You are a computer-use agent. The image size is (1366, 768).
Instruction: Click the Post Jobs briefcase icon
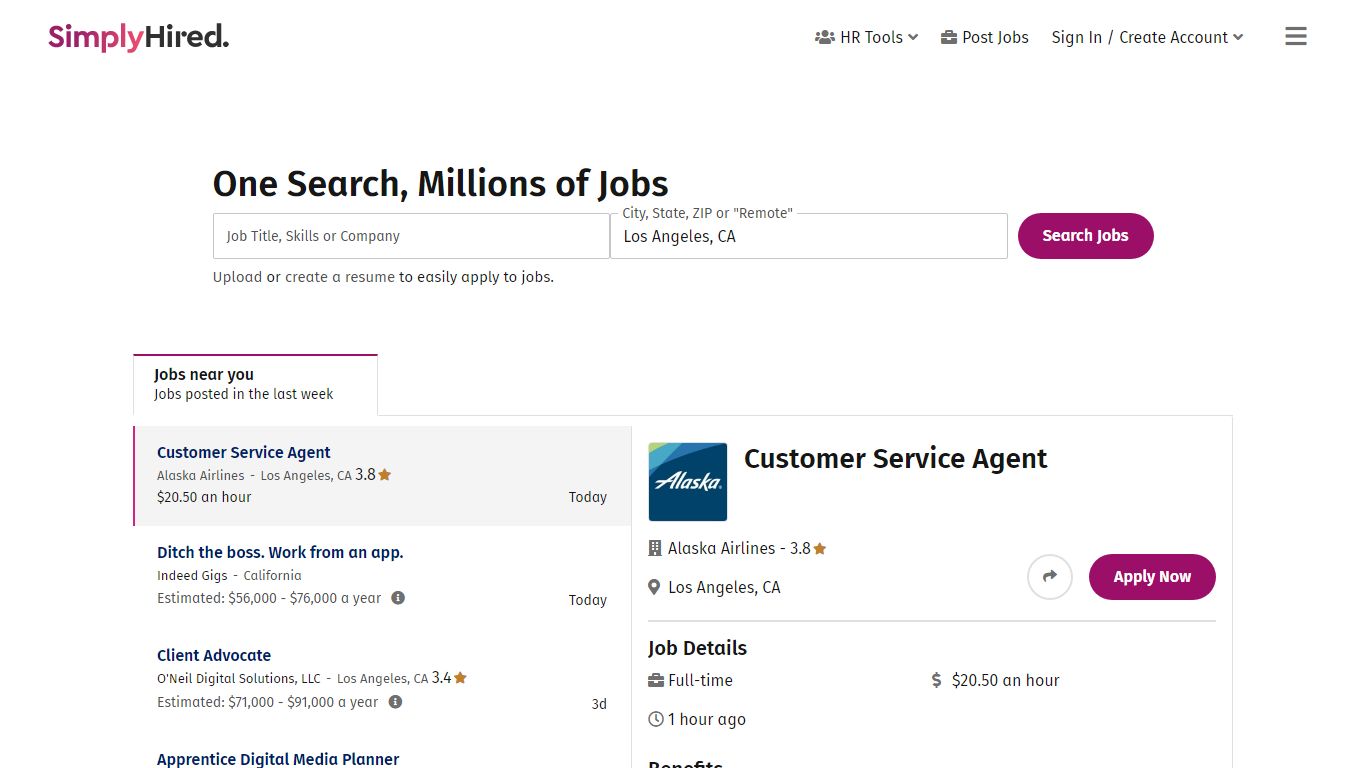[x=949, y=37]
